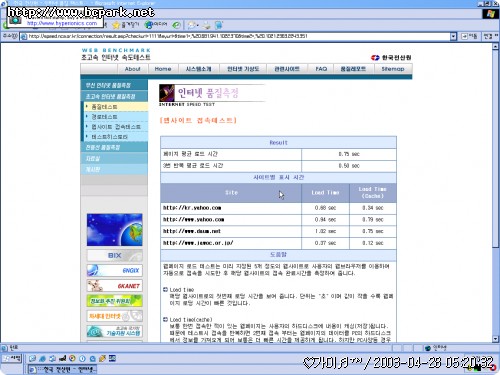
Task: Click the page scrollbar up arrow
Action: 496,47
